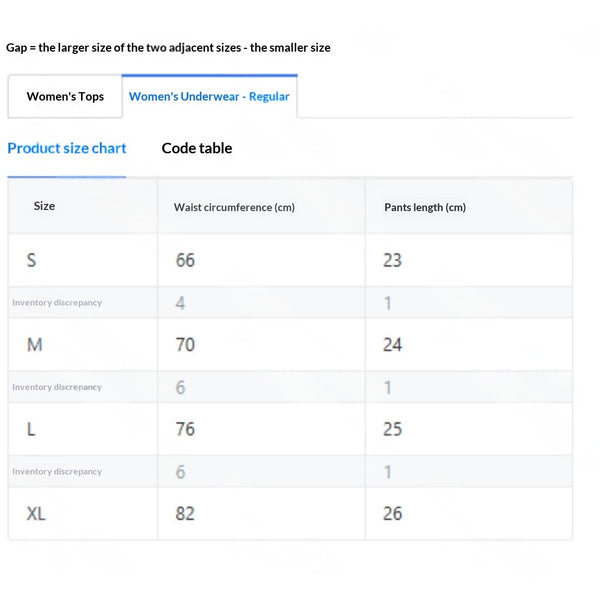600x600 pixels.
Task: Click pants length 26 for size XL
Action: [393, 514]
